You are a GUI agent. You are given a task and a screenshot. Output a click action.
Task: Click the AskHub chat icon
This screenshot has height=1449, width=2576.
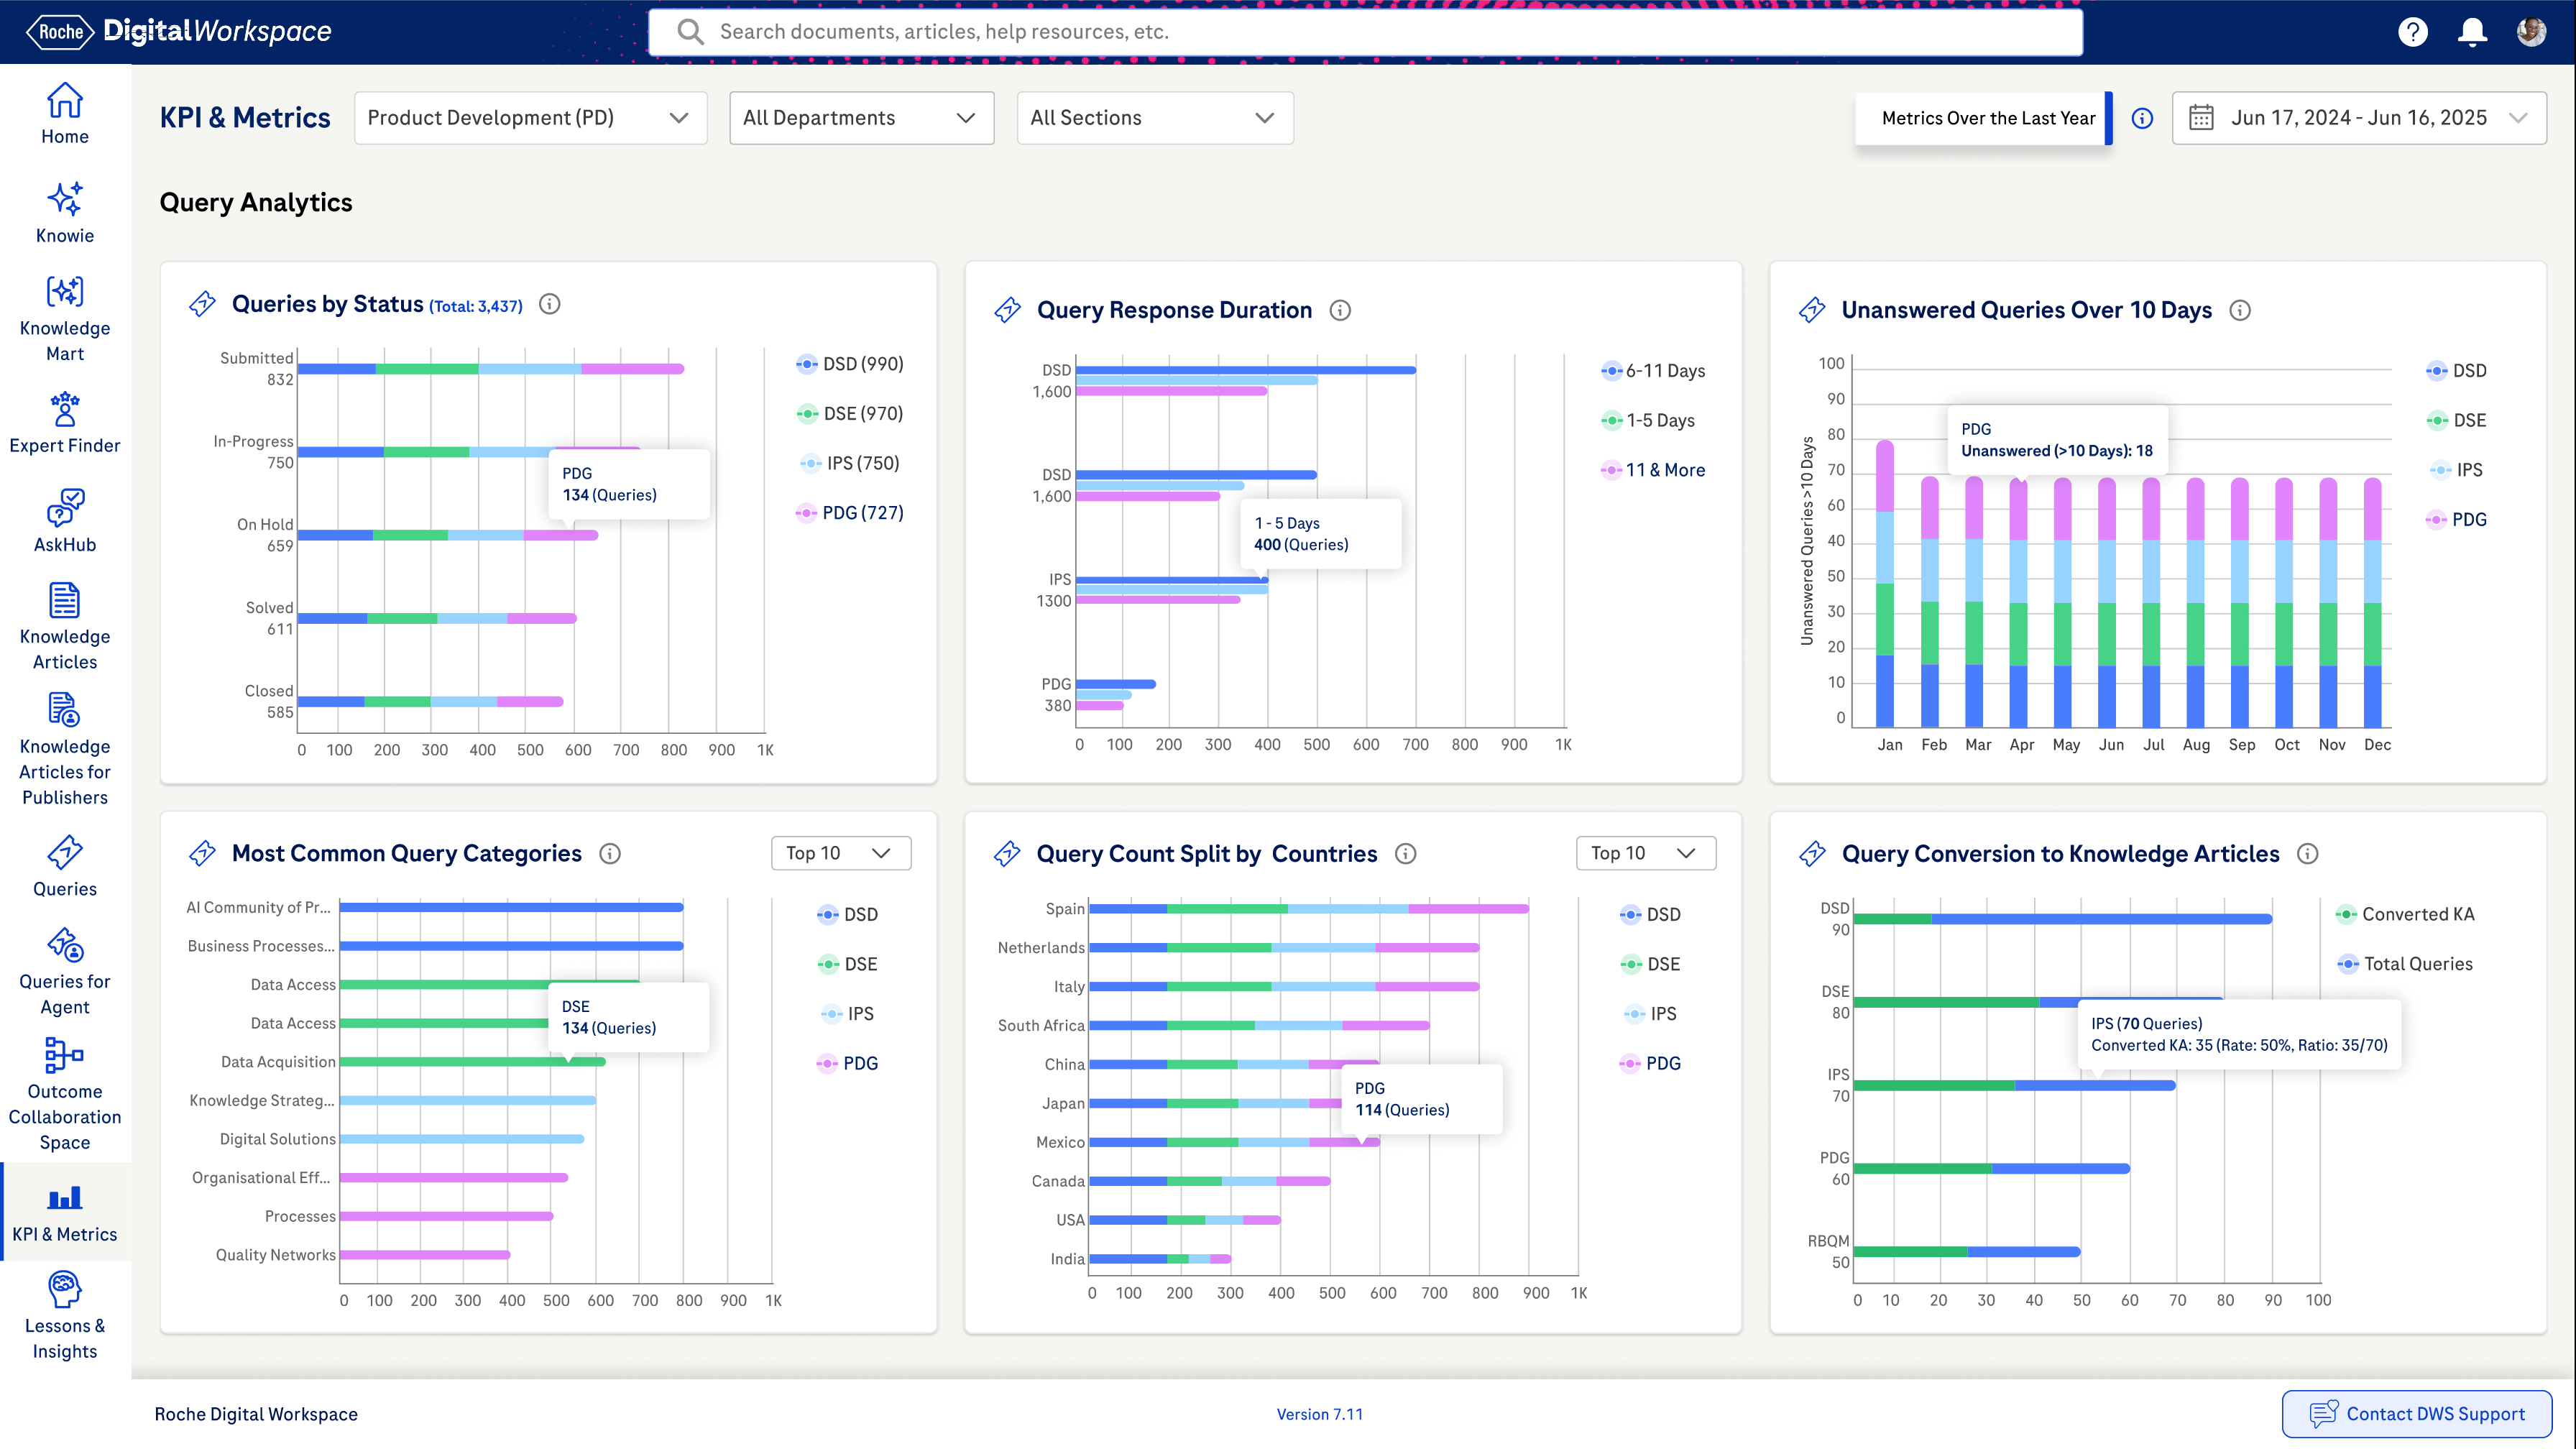[65, 507]
